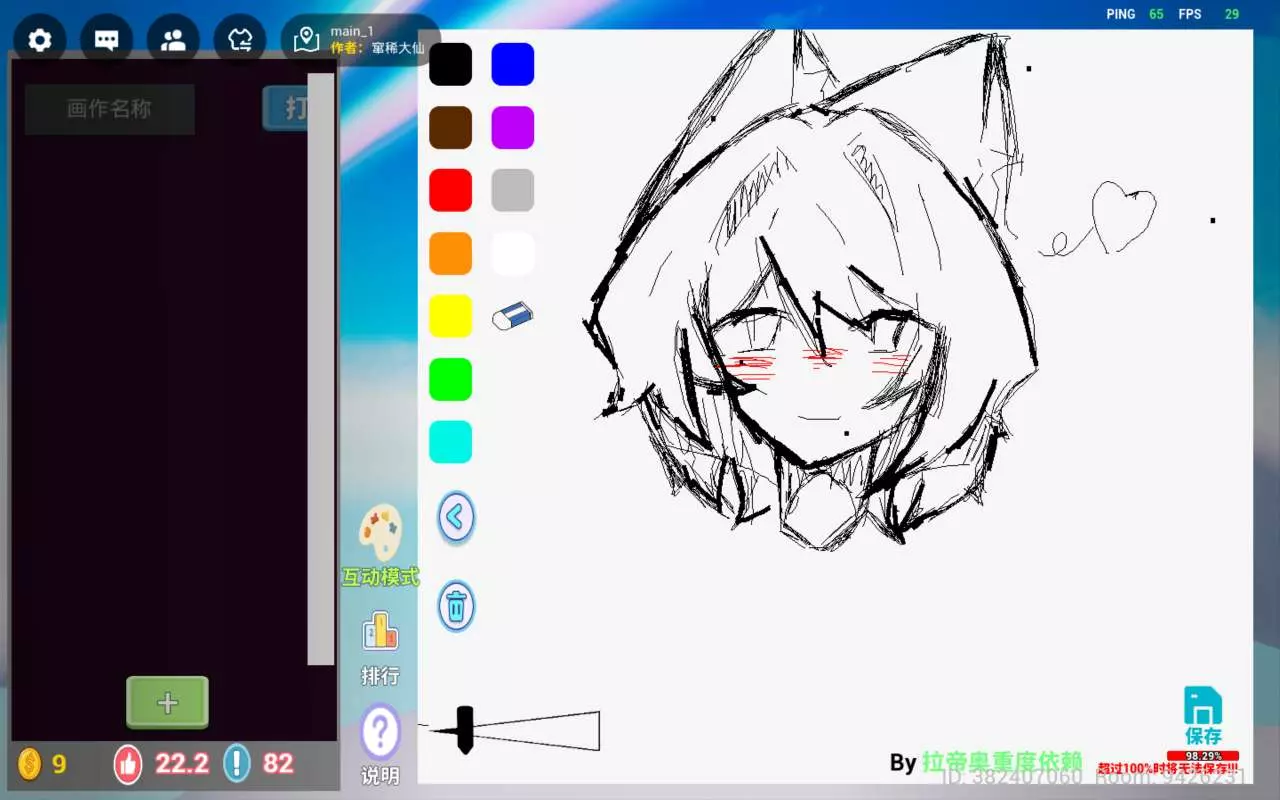This screenshot has height=800, width=1280.
Task: Click the blue button beside painting name
Action: click(x=285, y=108)
